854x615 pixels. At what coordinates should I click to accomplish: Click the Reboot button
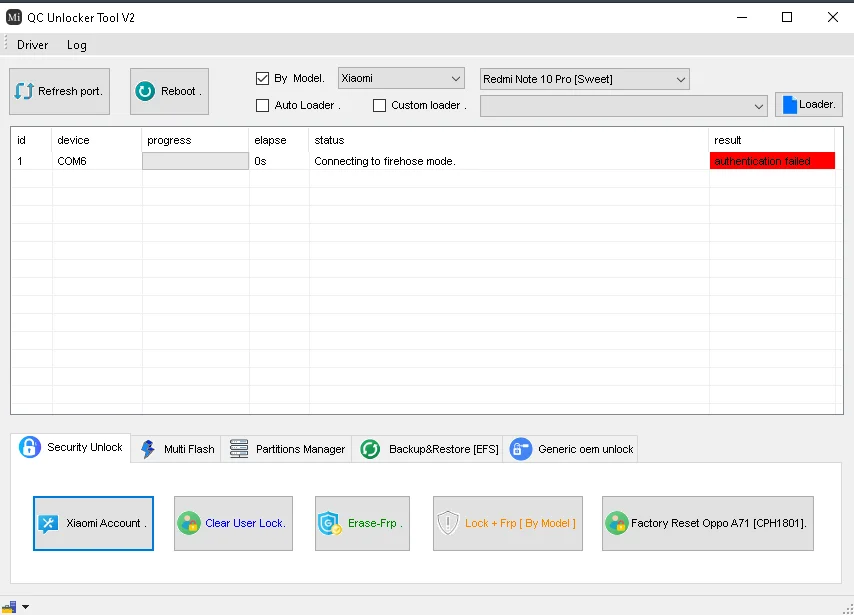[x=169, y=92]
